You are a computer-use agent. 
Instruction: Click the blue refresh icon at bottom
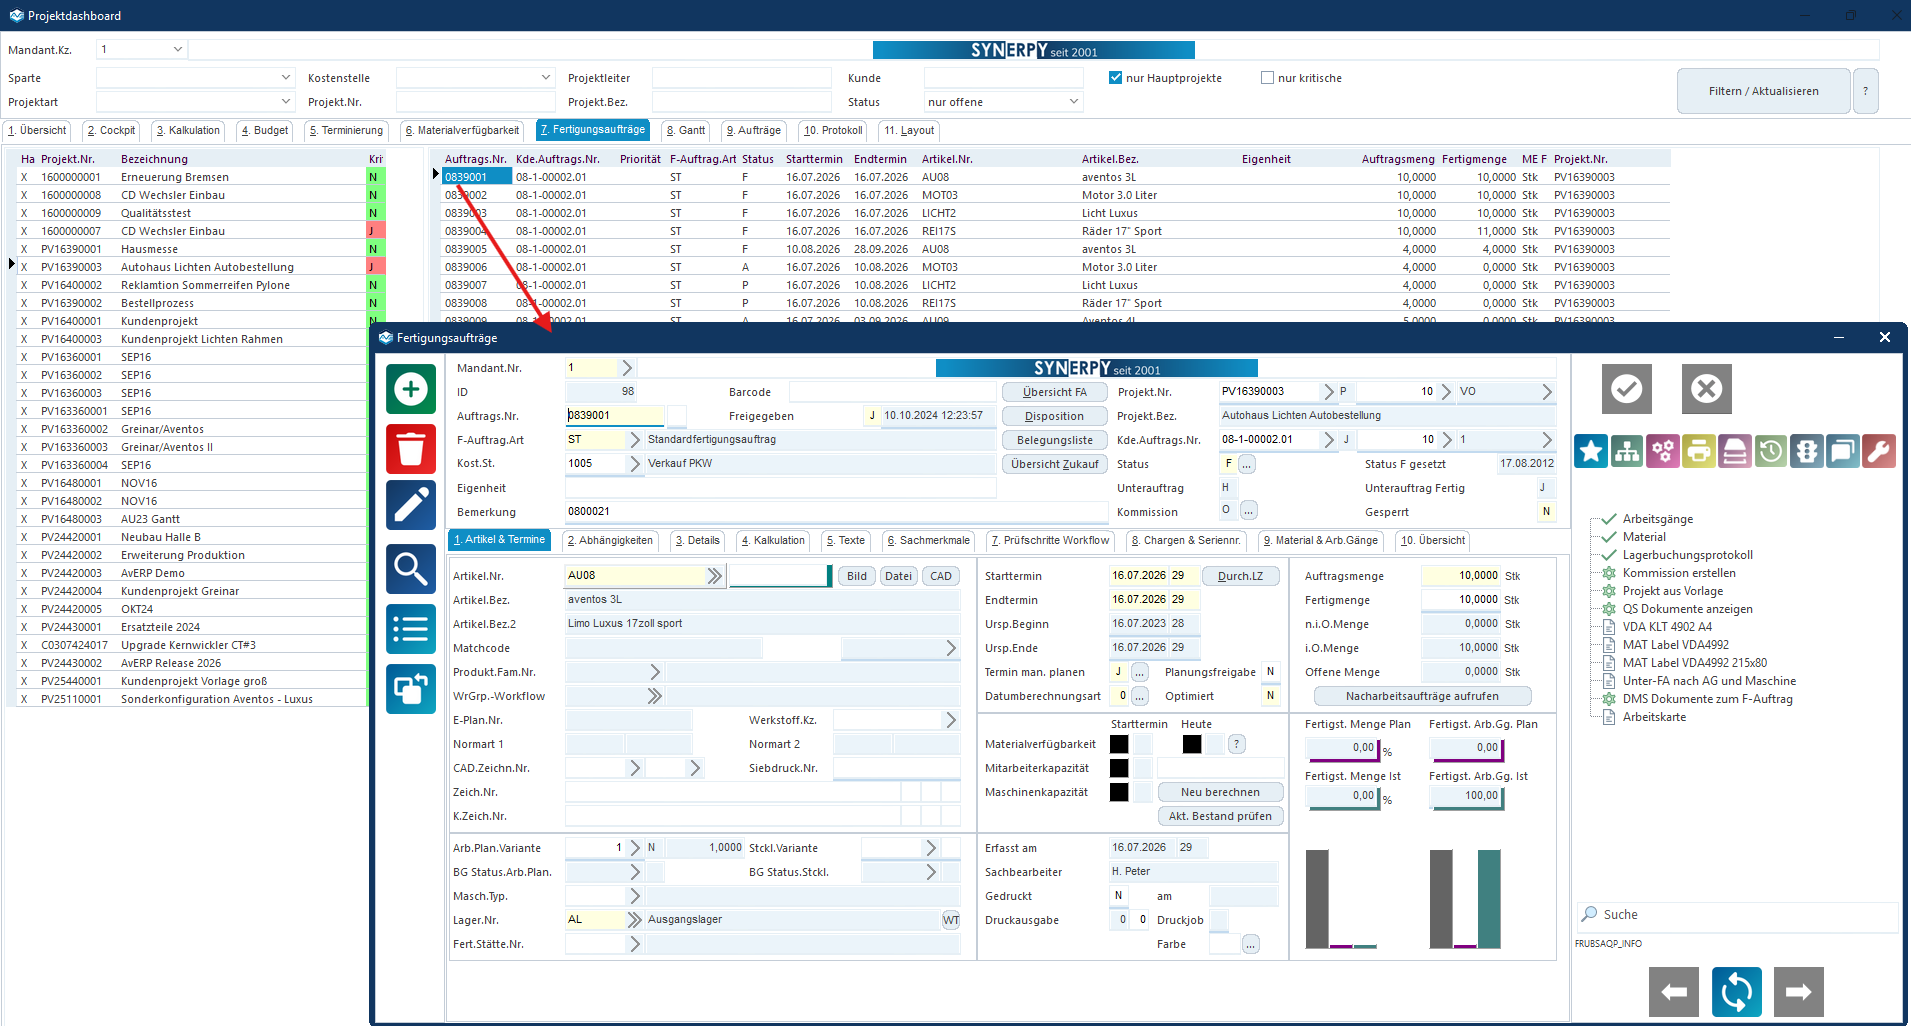(x=1736, y=992)
